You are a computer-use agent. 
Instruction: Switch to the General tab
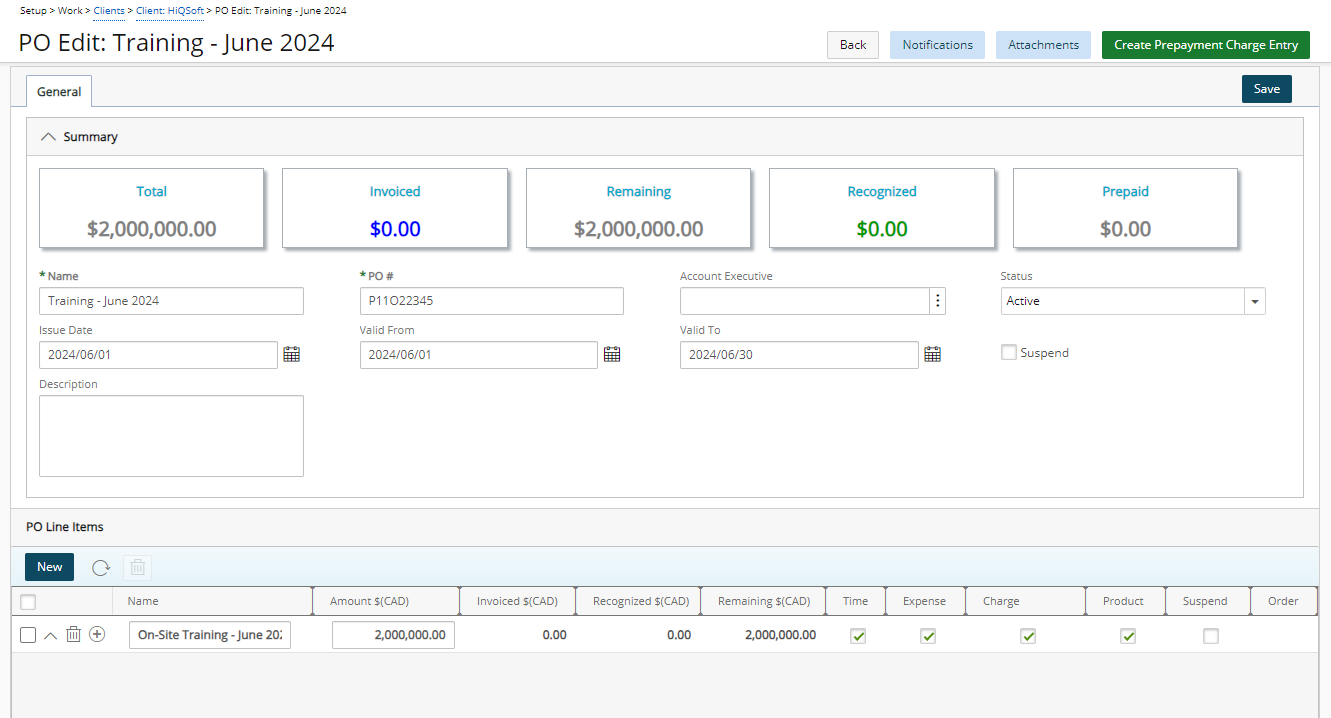pyautogui.click(x=59, y=91)
